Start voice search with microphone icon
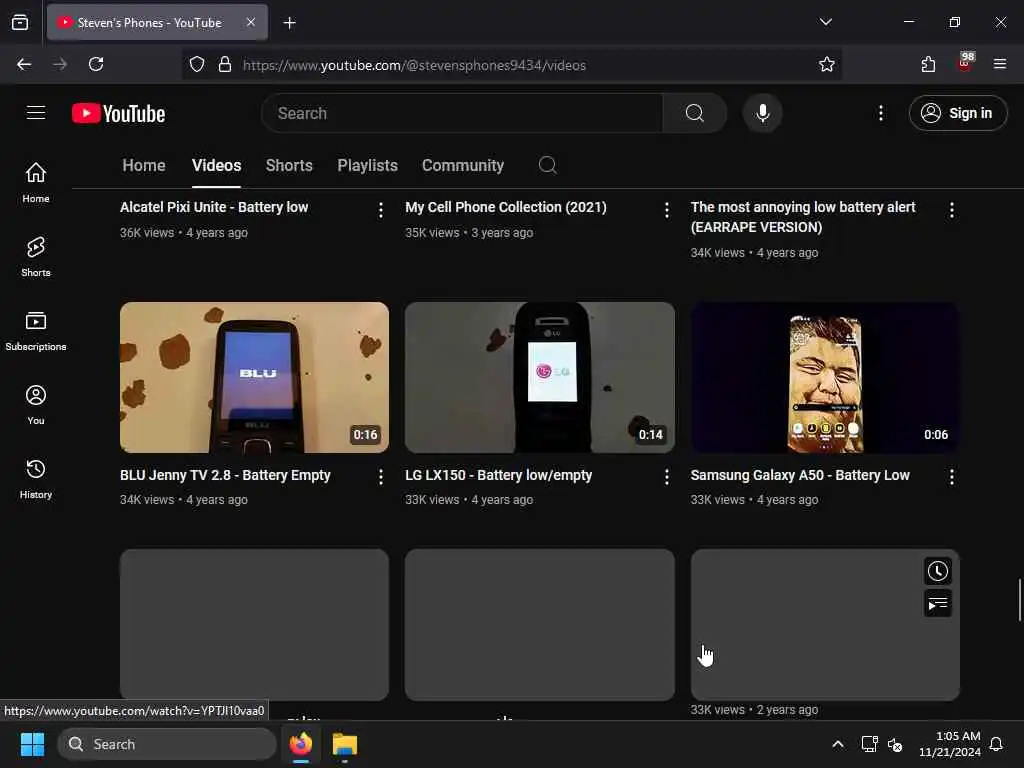The height and width of the screenshot is (768, 1024). tap(762, 113)
